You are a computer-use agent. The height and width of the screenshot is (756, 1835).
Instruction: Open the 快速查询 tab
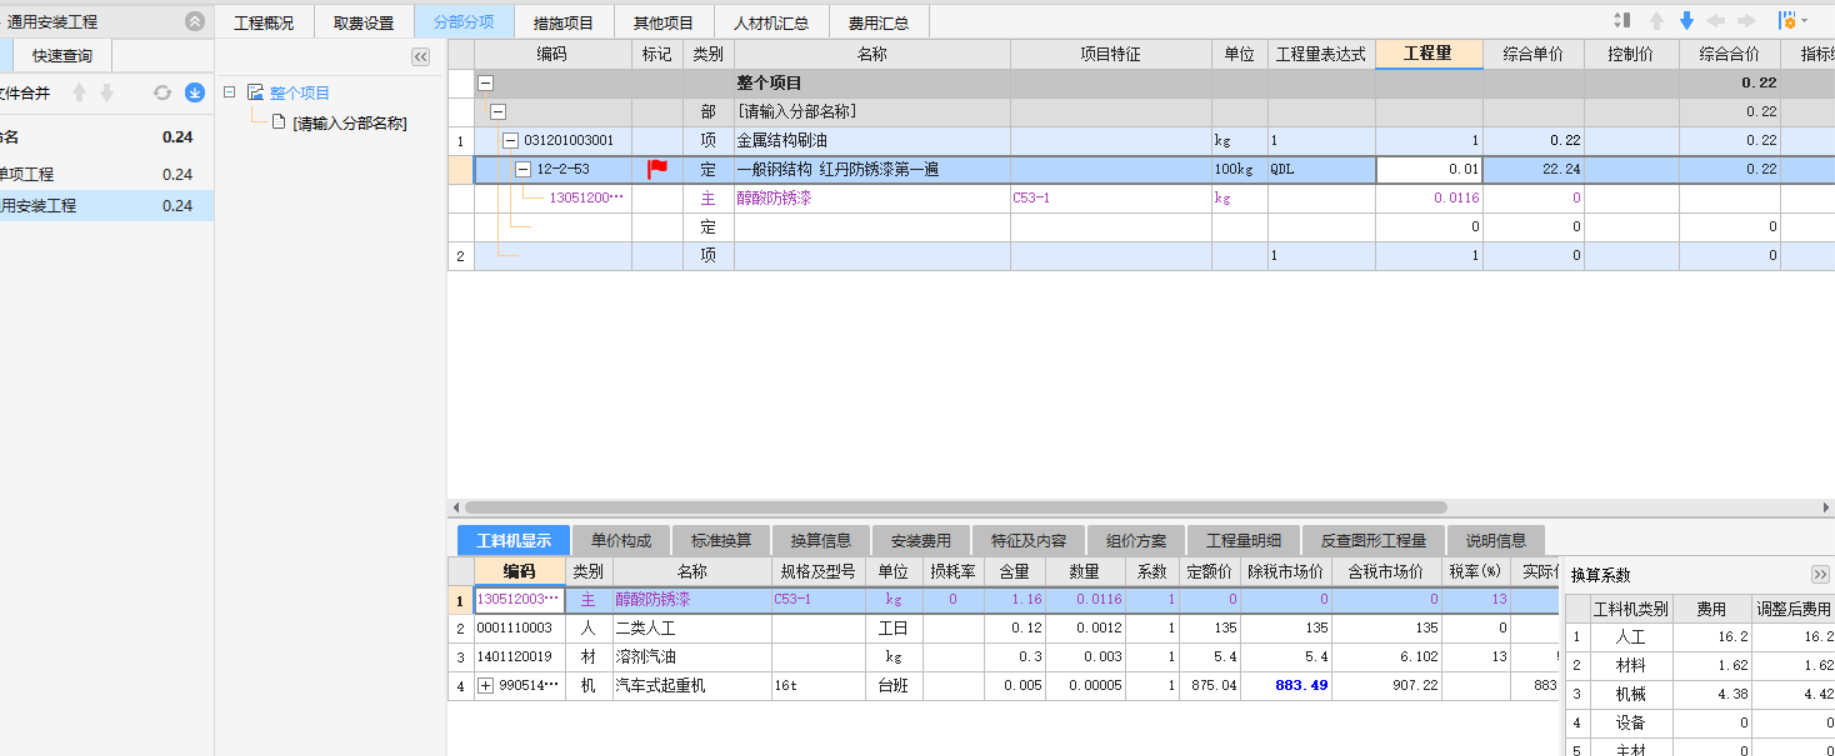click(62, 56)
